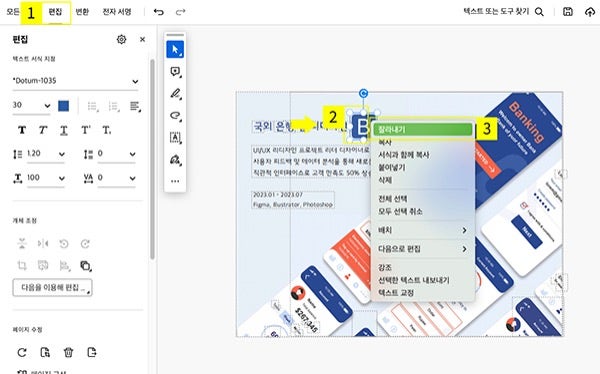Expand the 다음으로 편집 submenu
The height and width of the screenshot is (374, 600).
coord(423,249)
